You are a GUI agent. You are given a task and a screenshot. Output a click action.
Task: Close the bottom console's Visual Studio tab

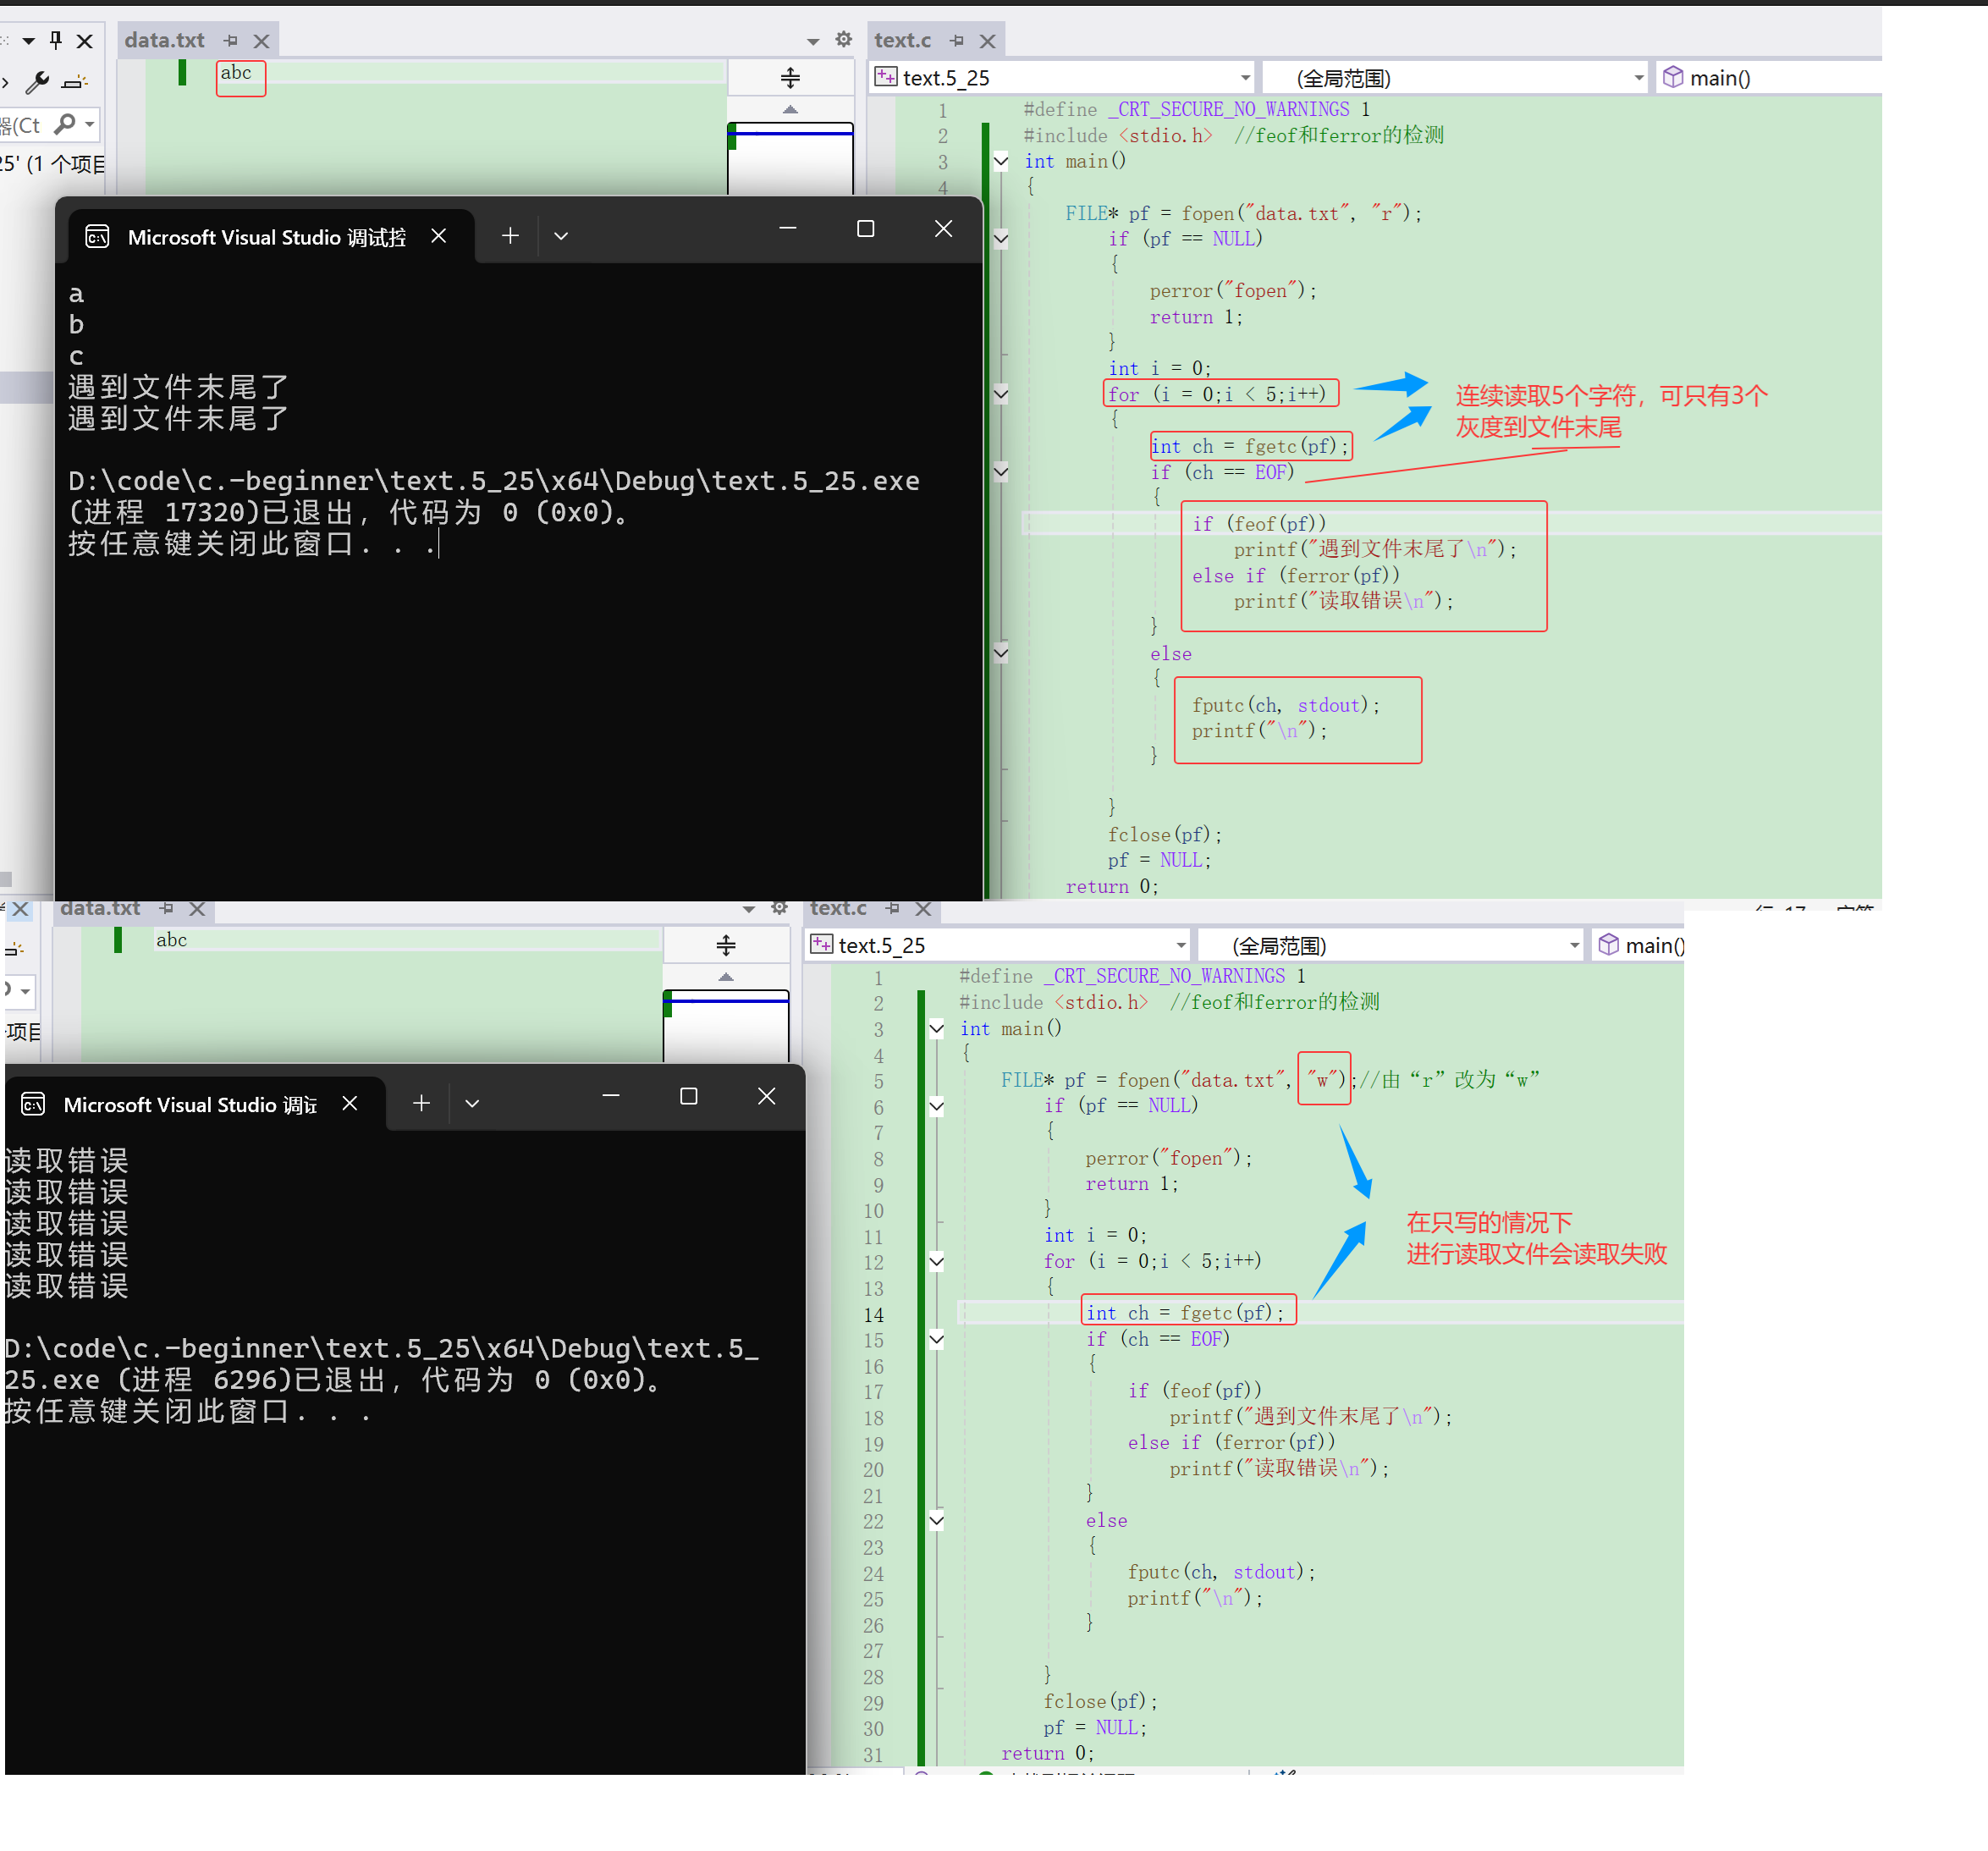[x=350, y=1104]
